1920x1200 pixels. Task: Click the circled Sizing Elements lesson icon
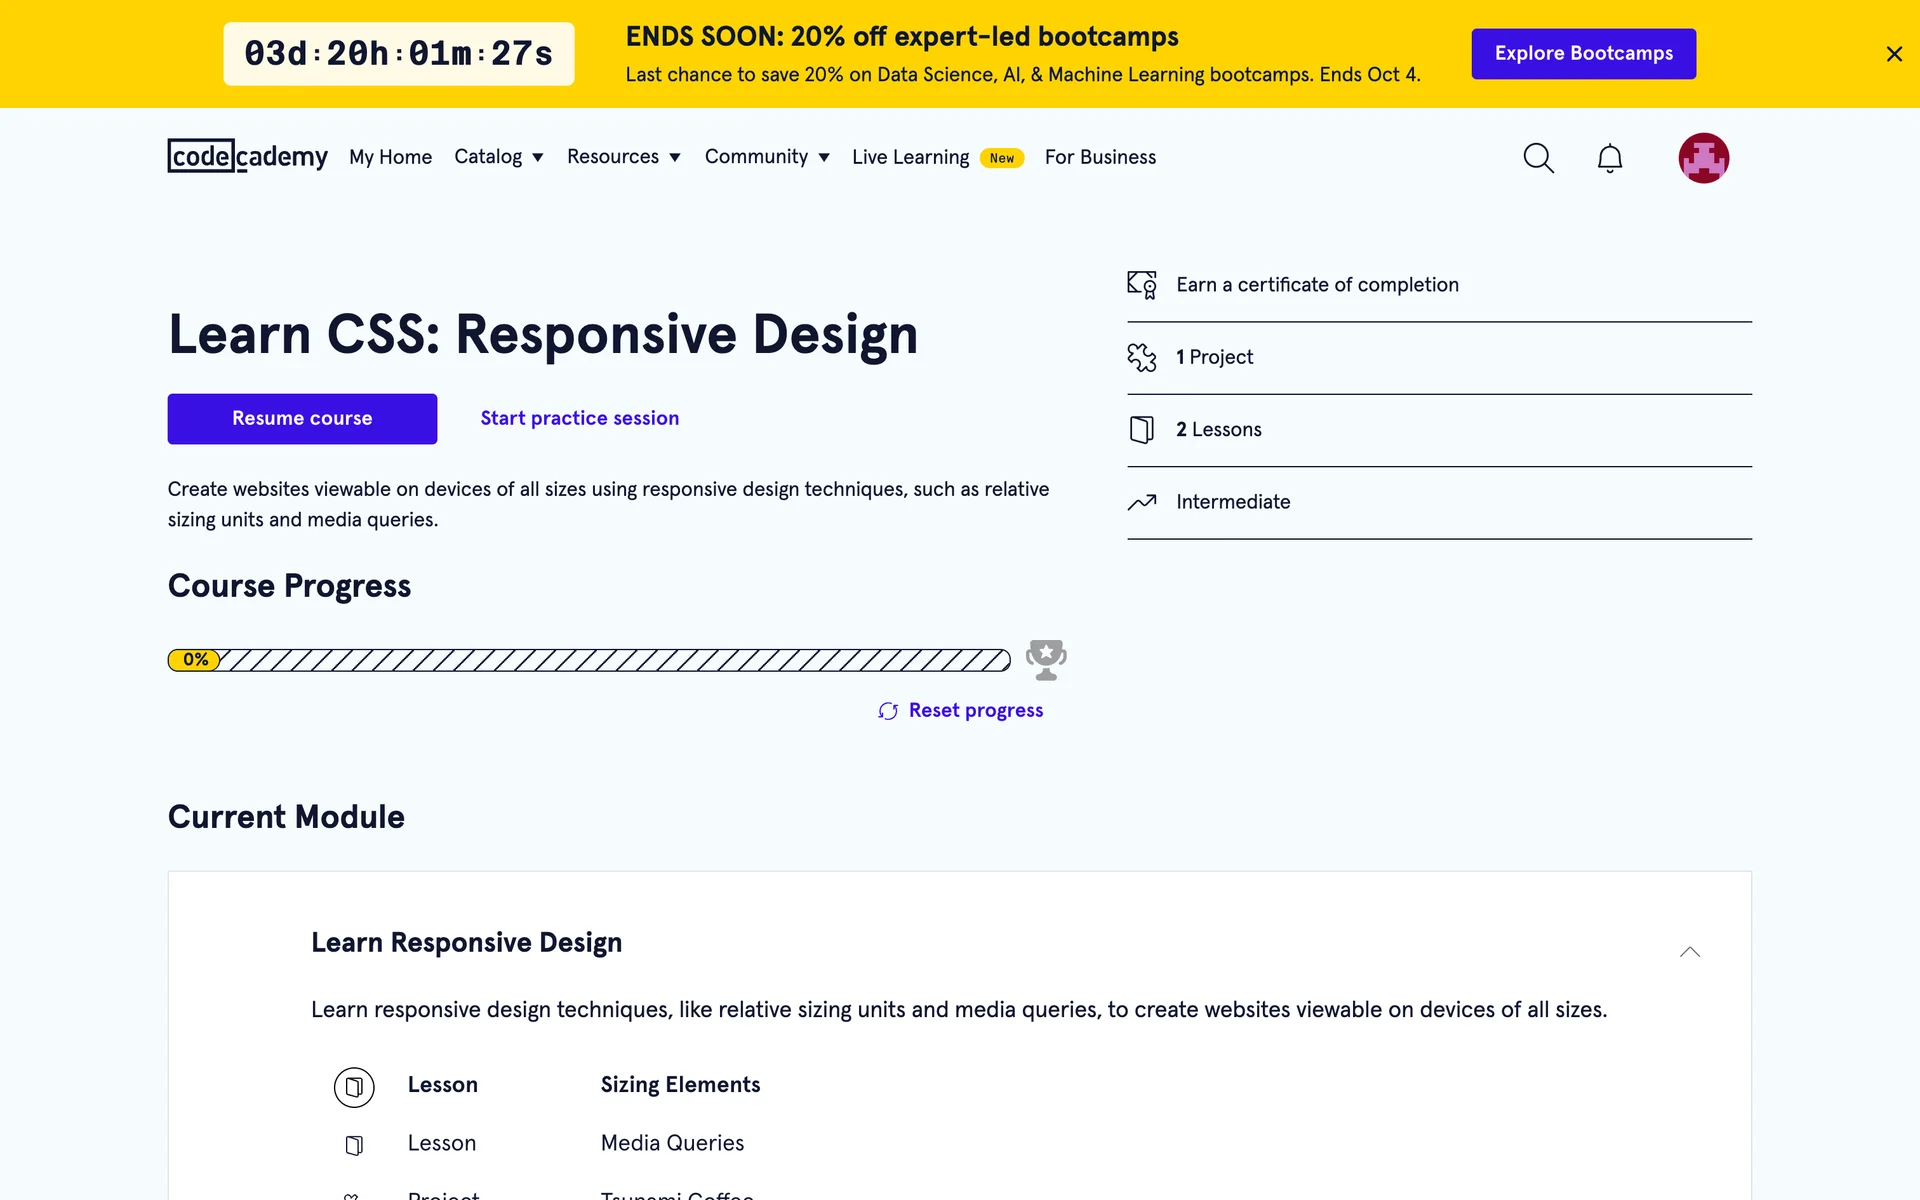click(354, 1087)
